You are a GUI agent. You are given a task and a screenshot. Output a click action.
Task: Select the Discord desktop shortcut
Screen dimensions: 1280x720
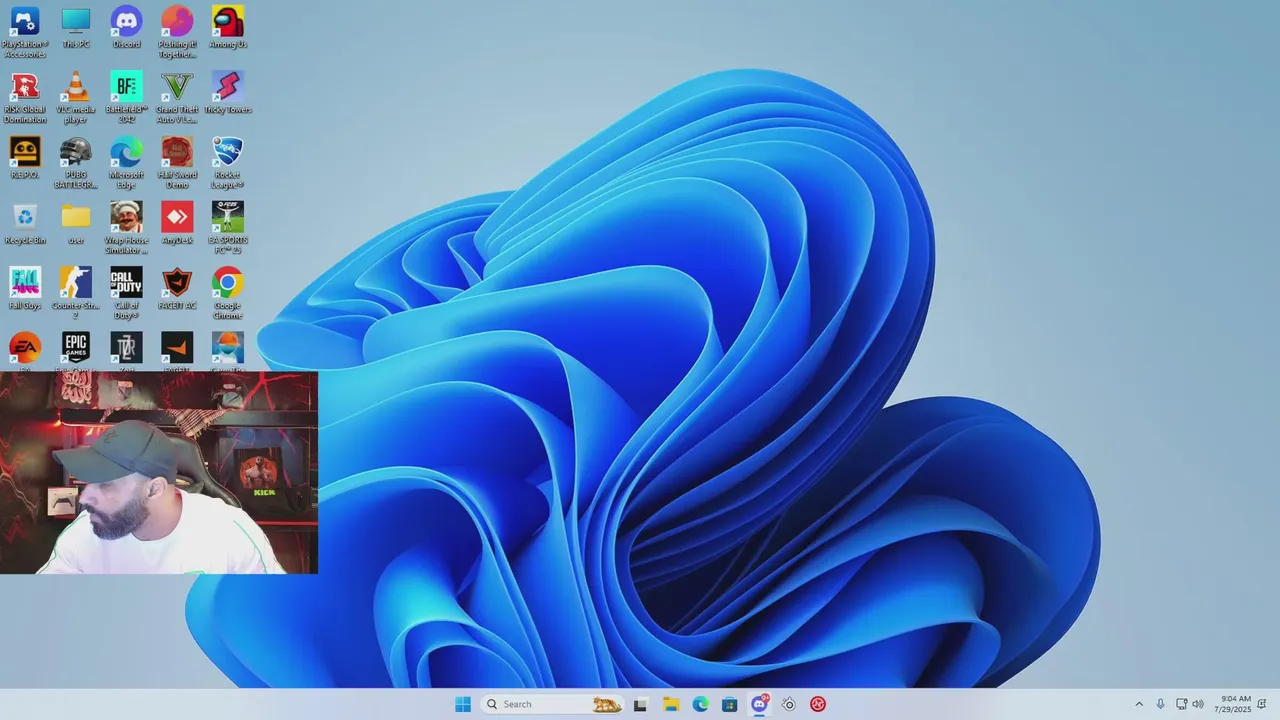(x=126, y=27)
